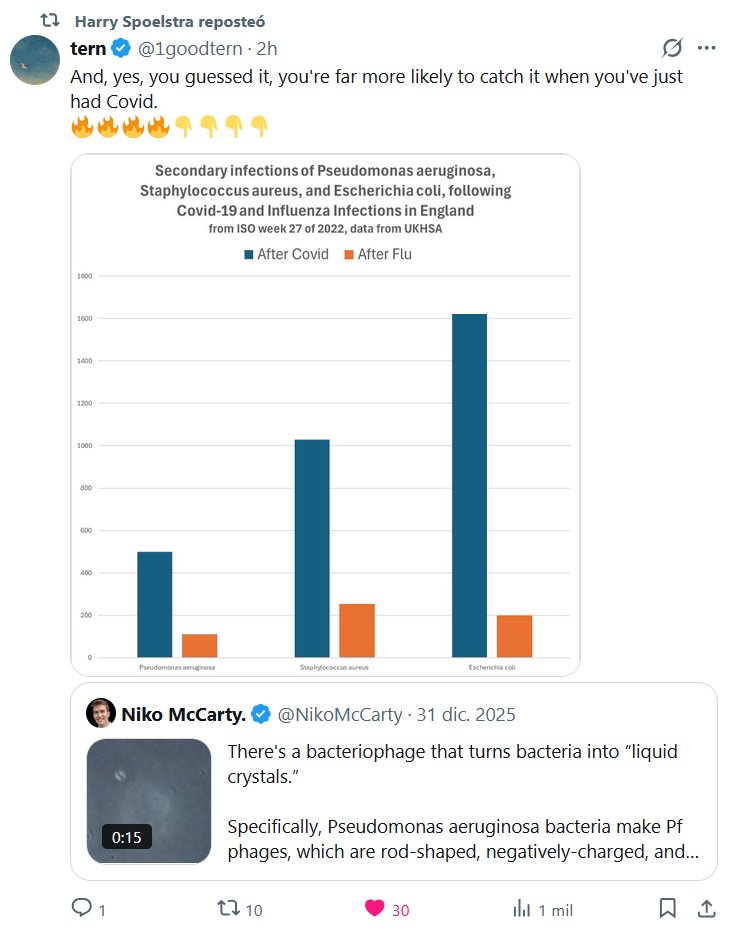Click the share upload icon
This screenshot has width=736, height=930.
tap(705, 908)
